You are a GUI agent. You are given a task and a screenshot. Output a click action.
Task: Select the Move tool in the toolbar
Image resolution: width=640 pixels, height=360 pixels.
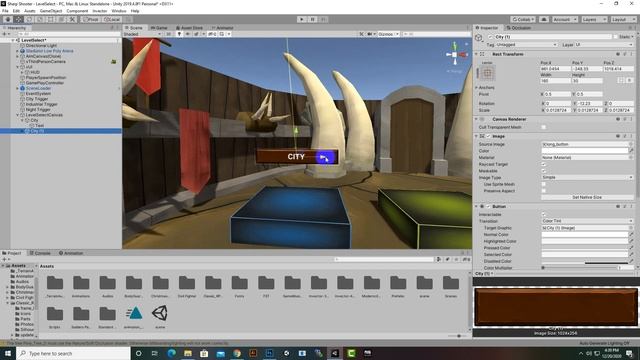[18, 19]
